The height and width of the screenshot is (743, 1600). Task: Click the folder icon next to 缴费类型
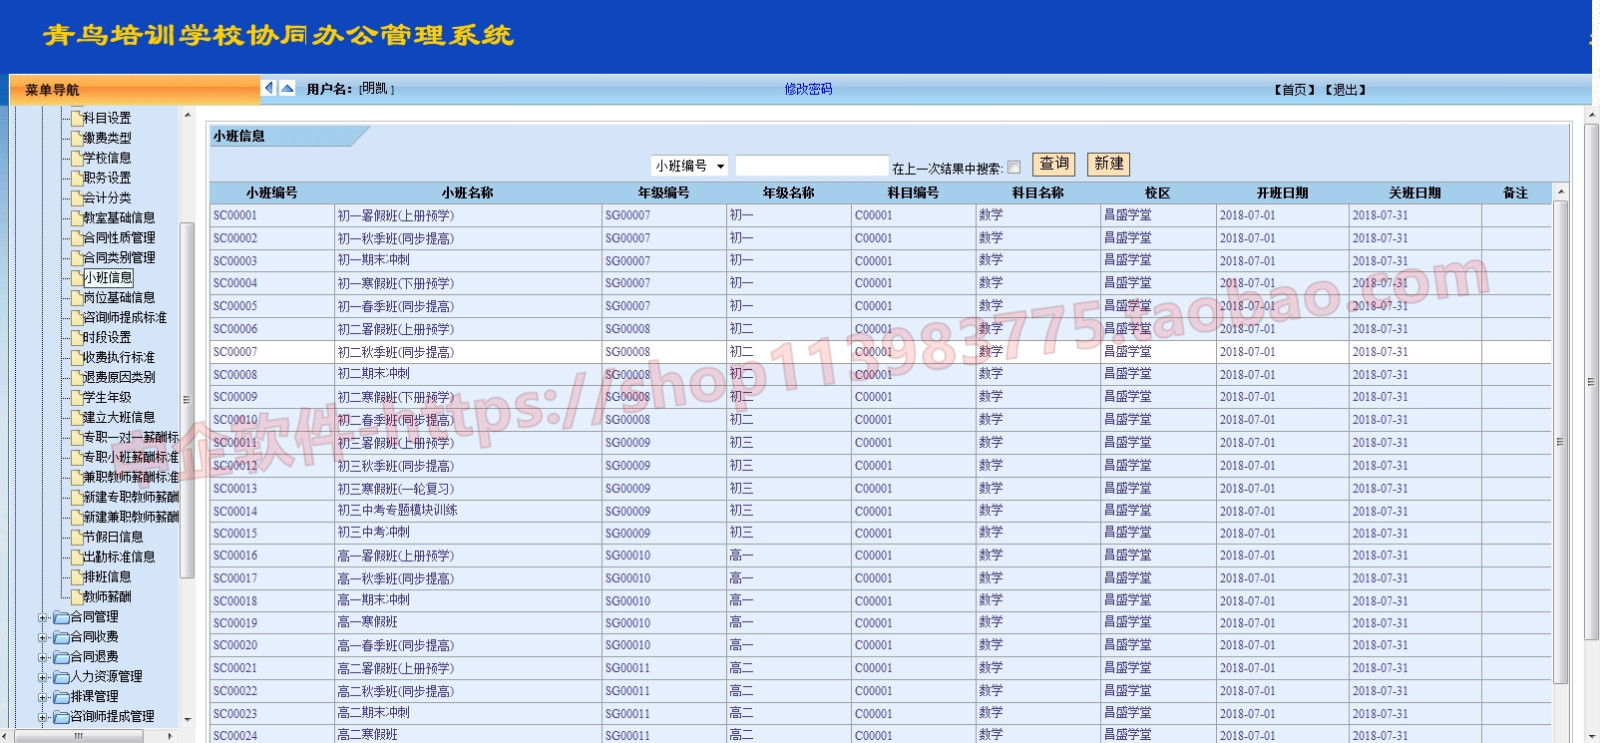click(x=76, y=138)
